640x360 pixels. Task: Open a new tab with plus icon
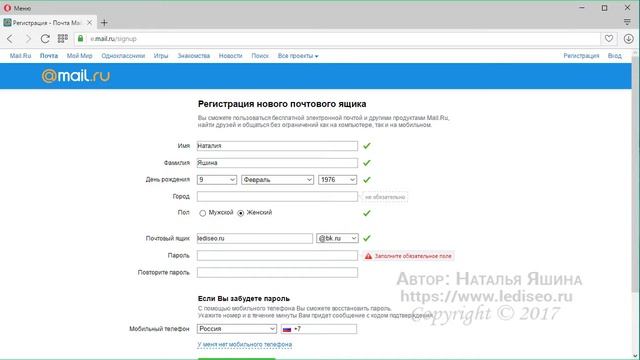point(104,23)
